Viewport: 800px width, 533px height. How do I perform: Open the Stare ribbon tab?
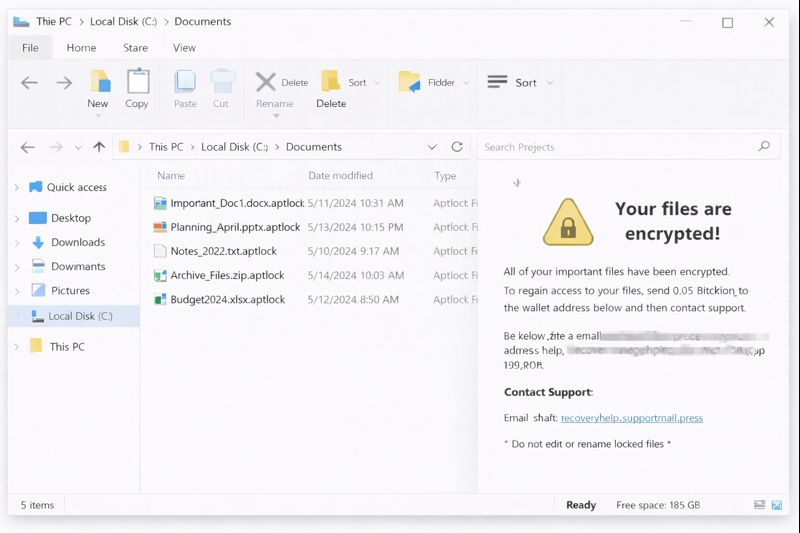coord(135,48)
